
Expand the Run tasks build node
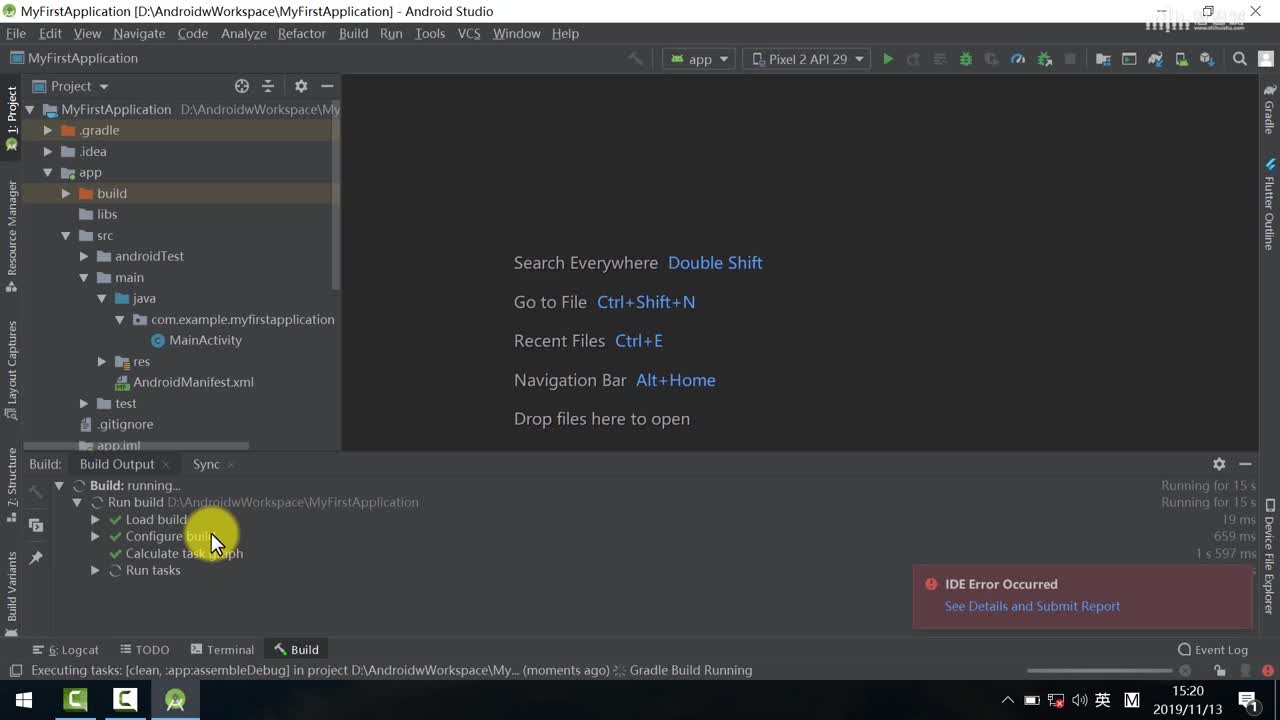click(x=95, y=570)
